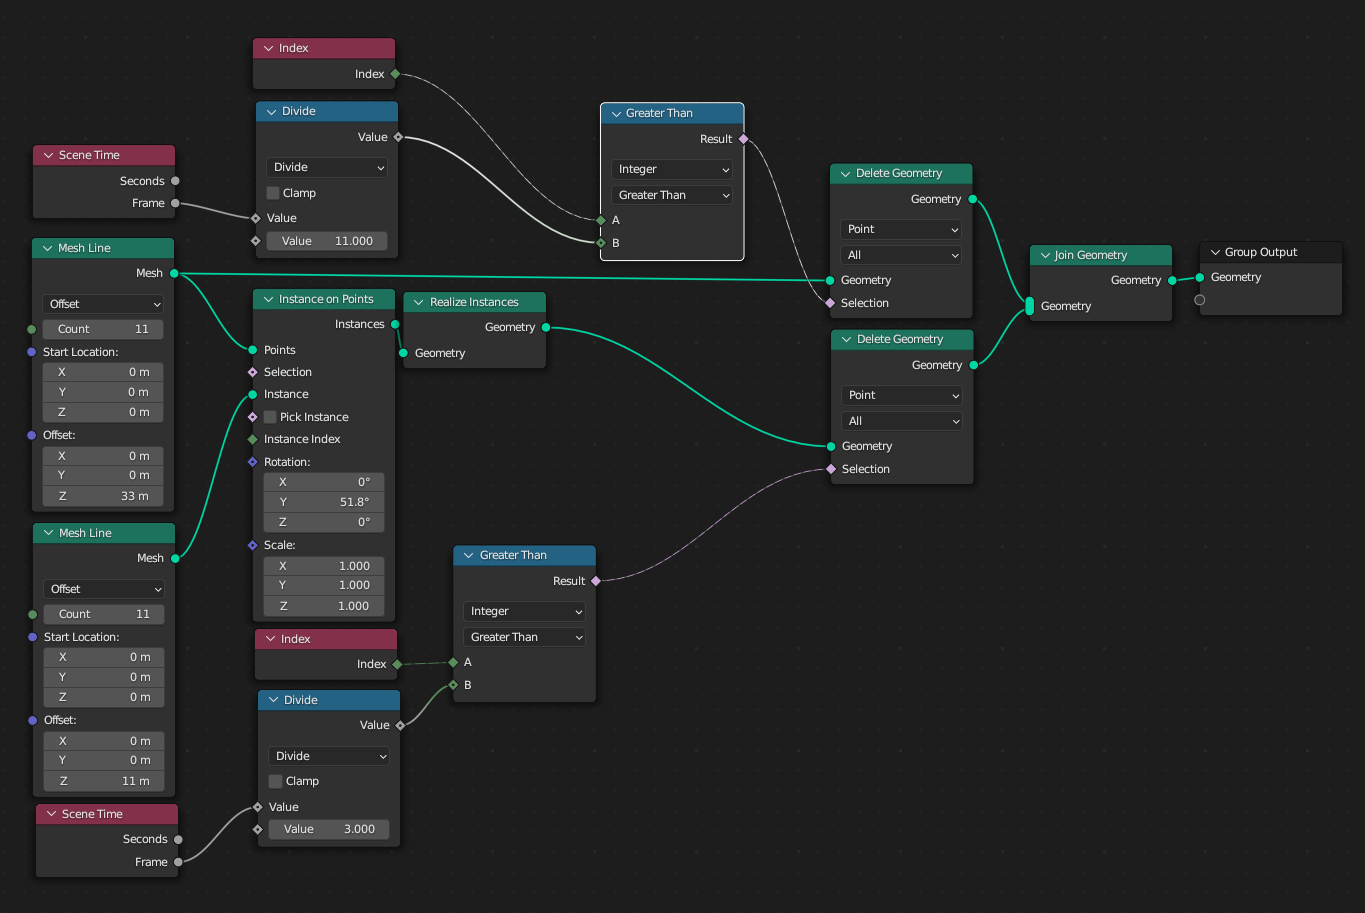The image size is (1365, 913).
Task: Click the Result output socket on selected Greater Than
Action: tap(743, 139)
